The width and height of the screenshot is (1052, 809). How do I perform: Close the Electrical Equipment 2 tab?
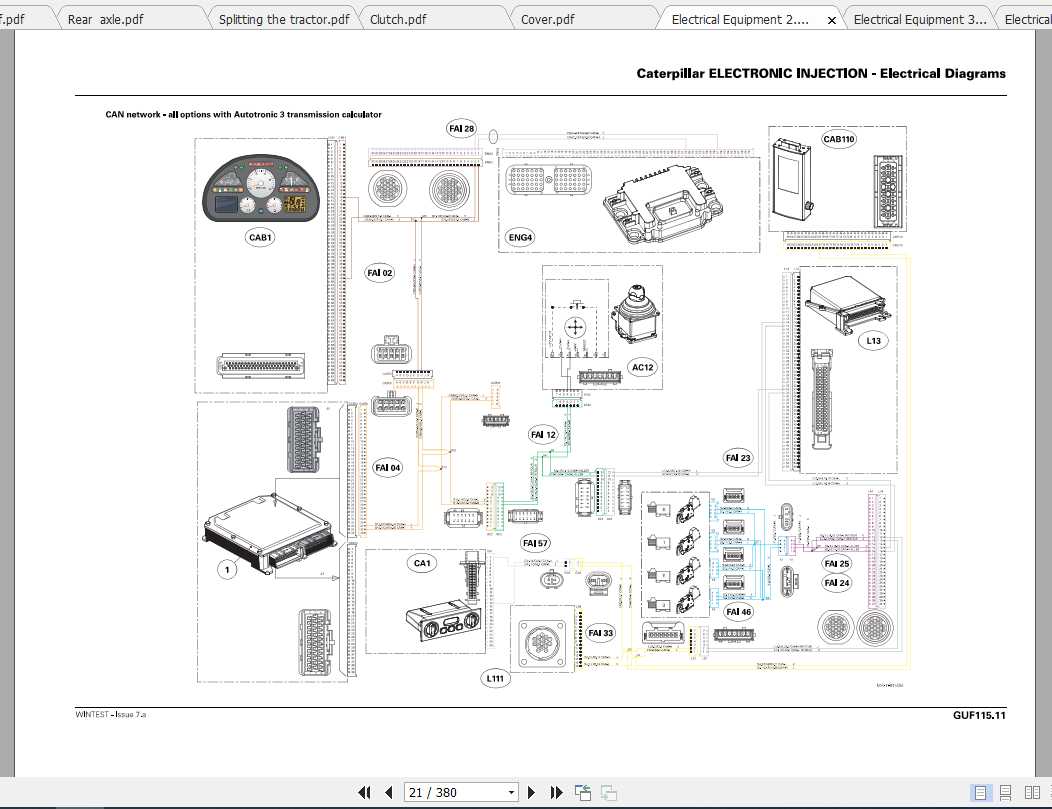pos(831,20)
